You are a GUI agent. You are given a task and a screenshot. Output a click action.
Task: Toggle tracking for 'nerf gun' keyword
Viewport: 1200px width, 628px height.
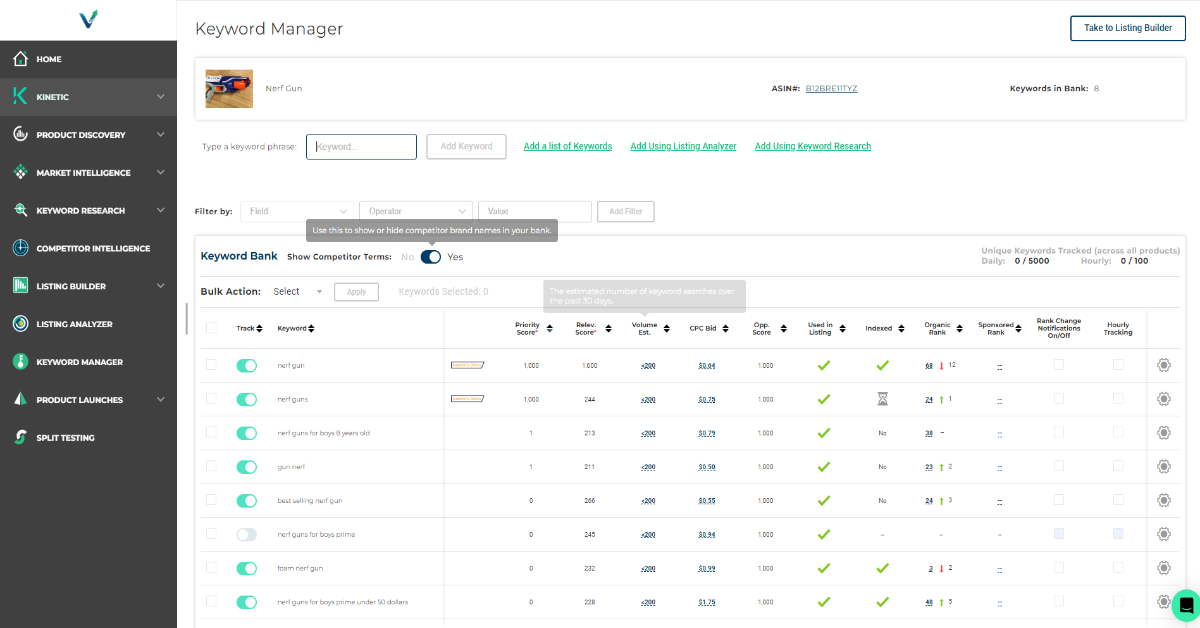(247, 366)
